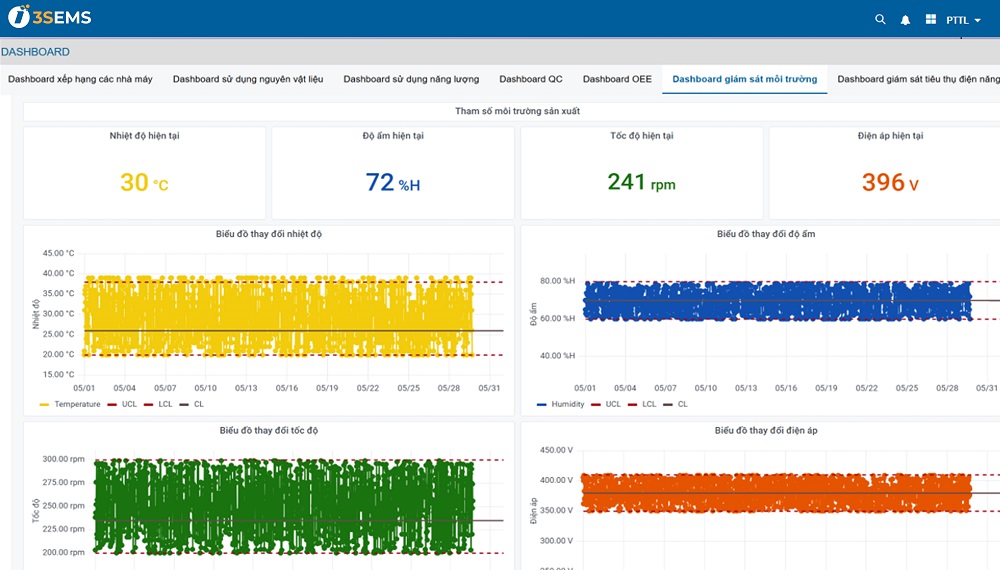The image size is (1000, 570).
Task: Select the Dashboard OEE tab
Action: [617, 79]
